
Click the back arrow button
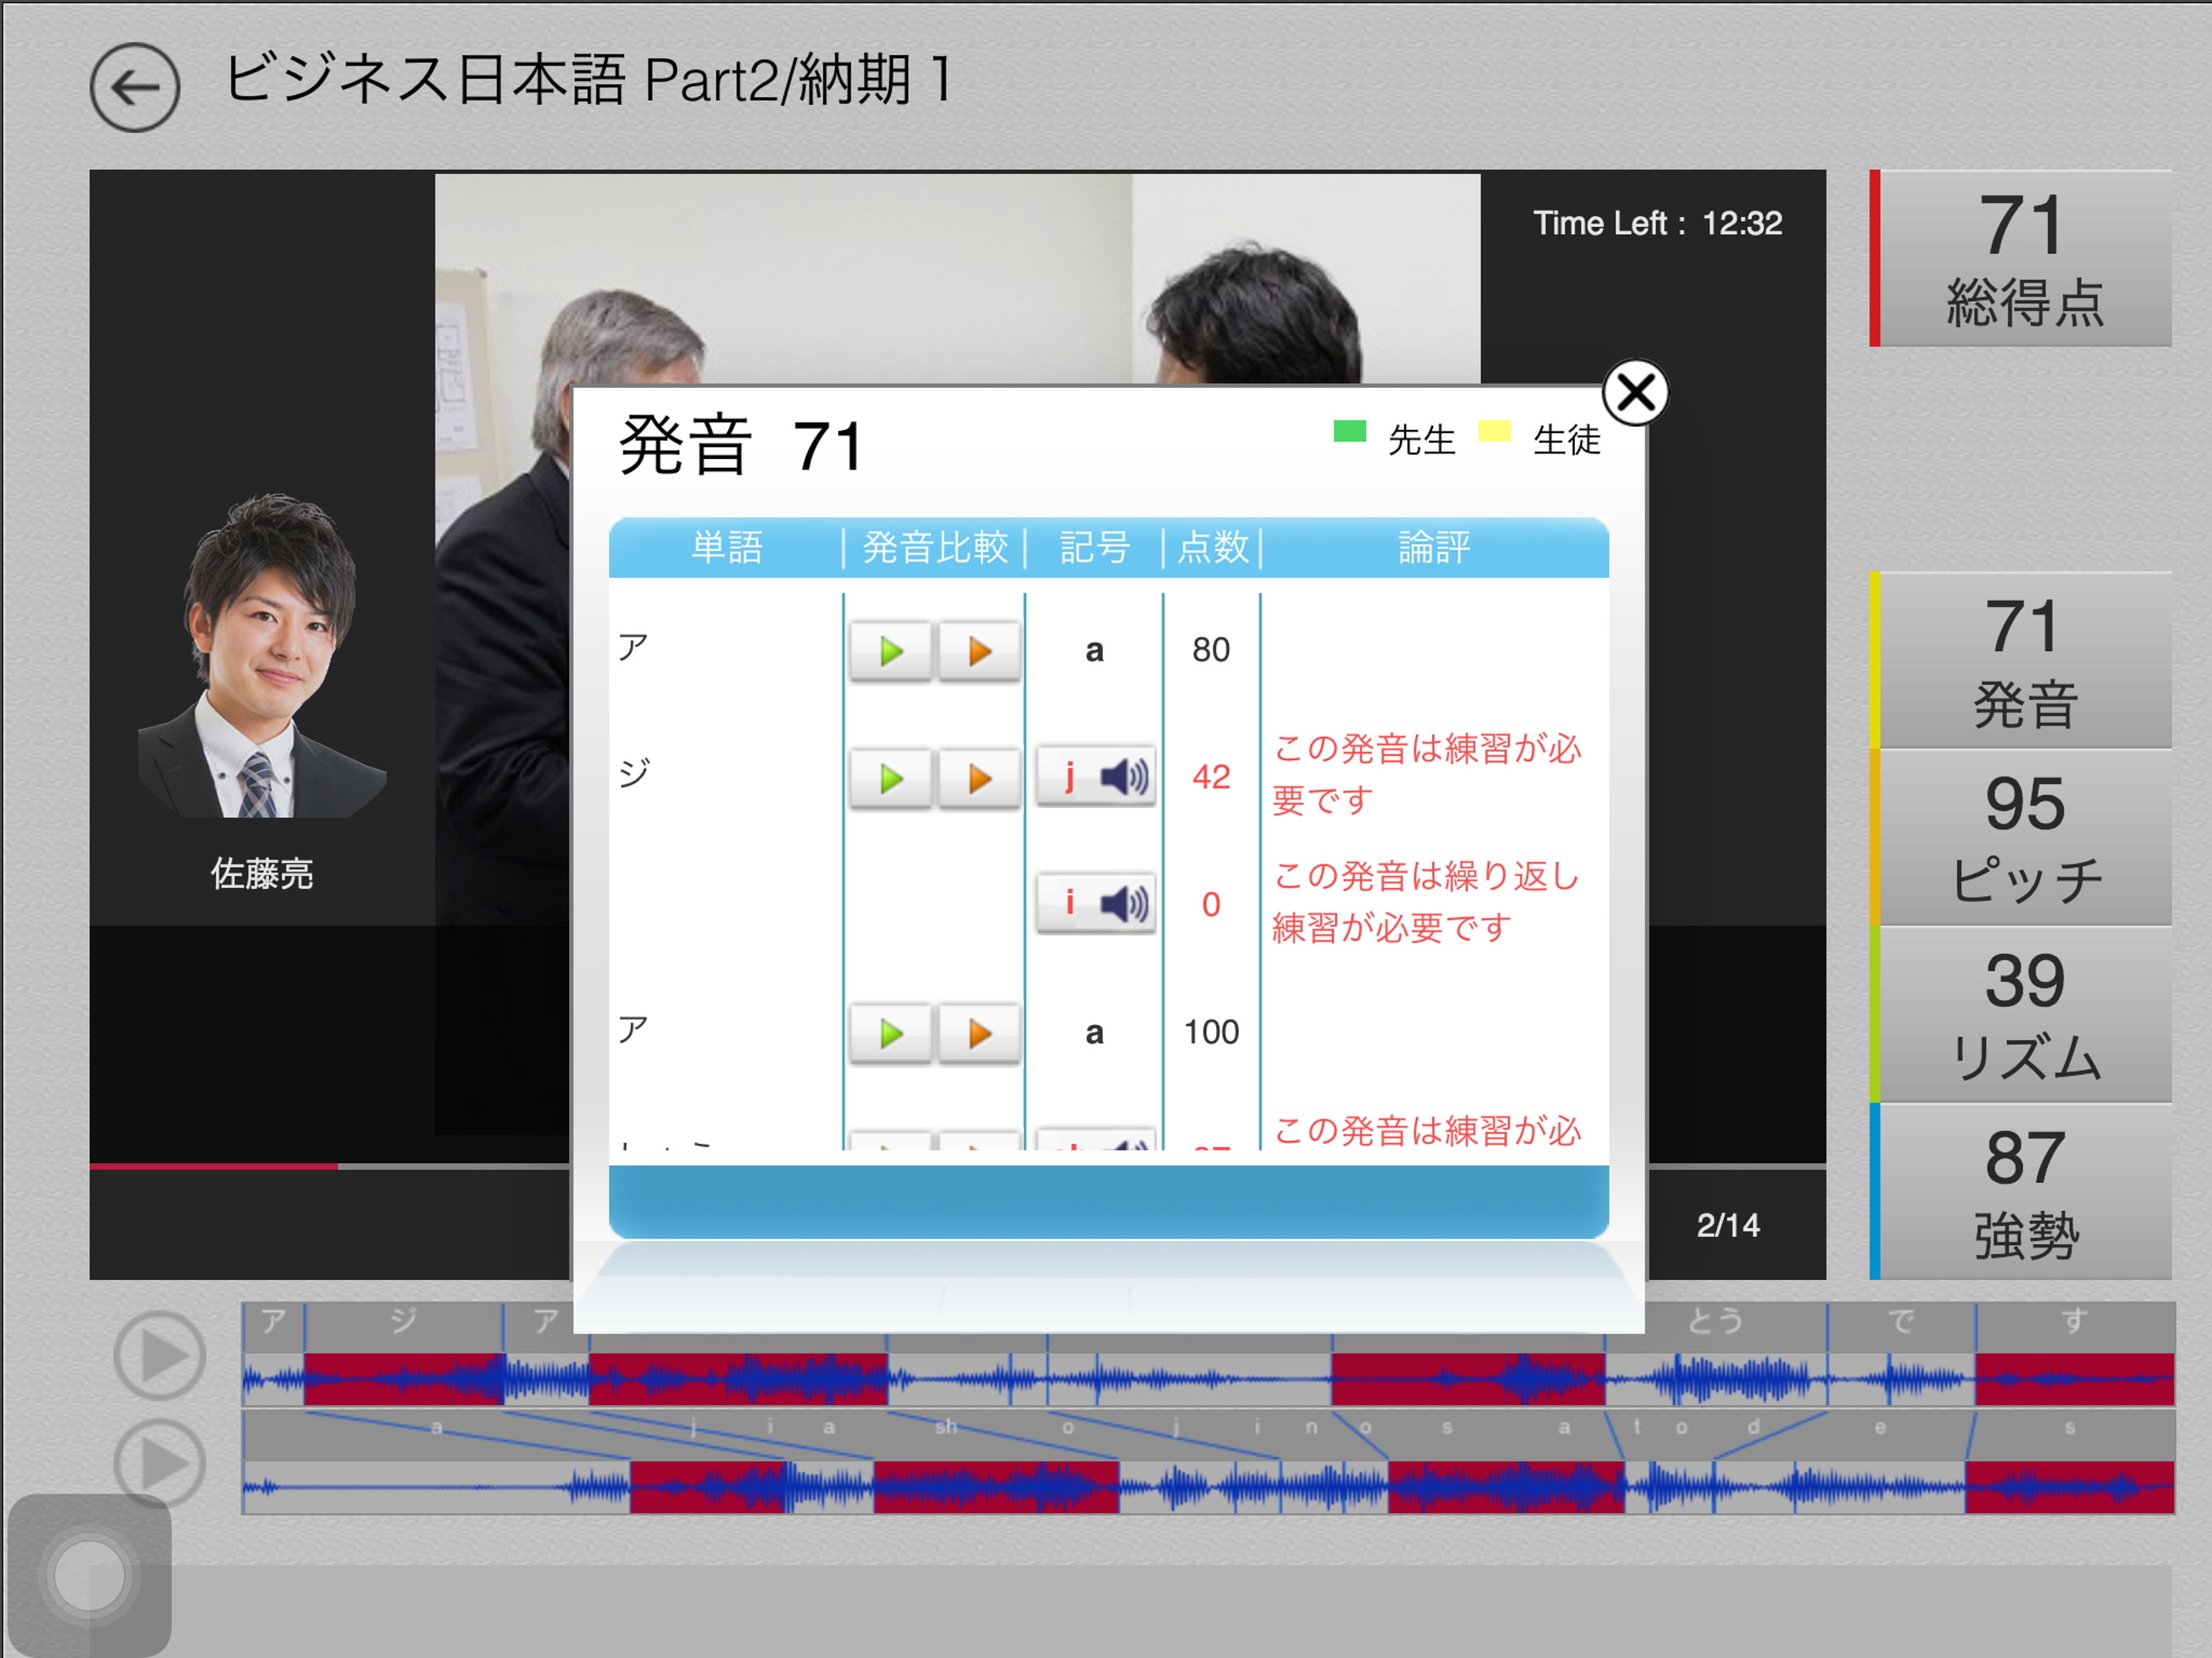[135, 88]
